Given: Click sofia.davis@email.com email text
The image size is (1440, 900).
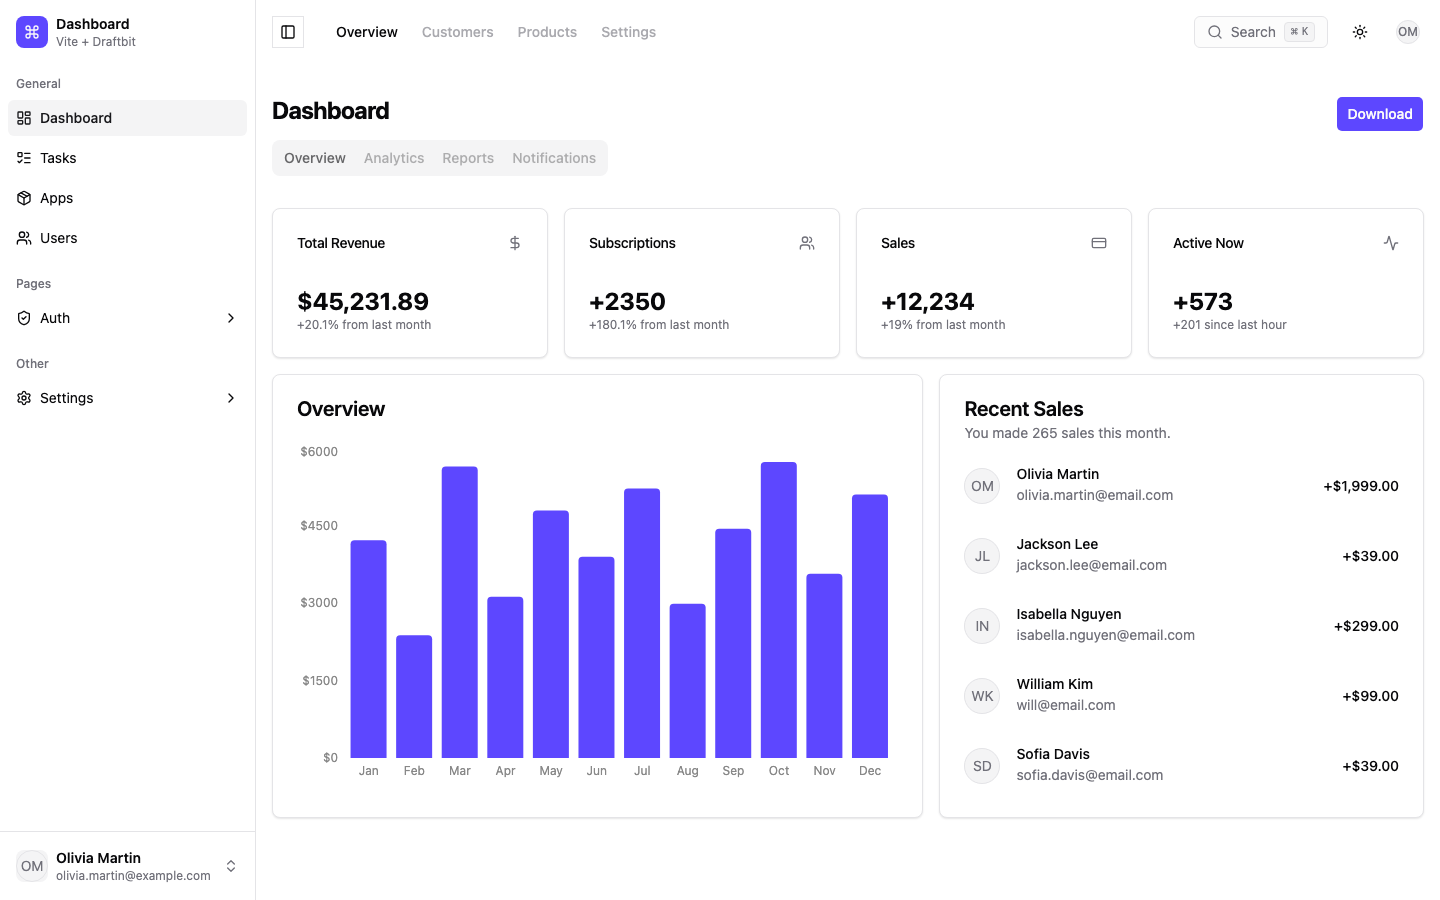Looking at the screenshot, I should pyautogui.click(x=1090, y=775).
